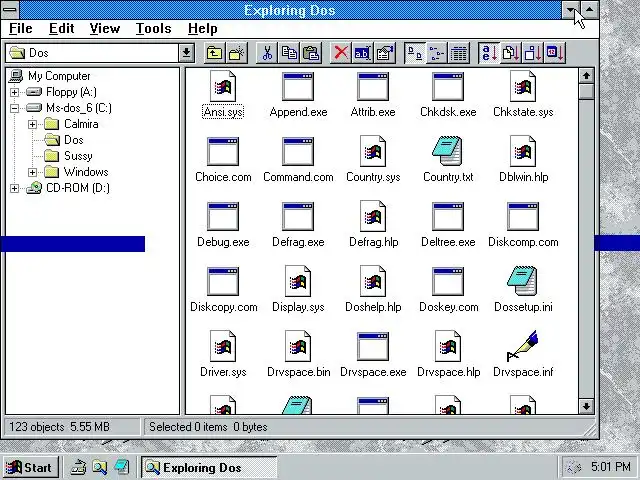
Task: Select the Dblwin.hlp file icon
Action: point(523,151)
